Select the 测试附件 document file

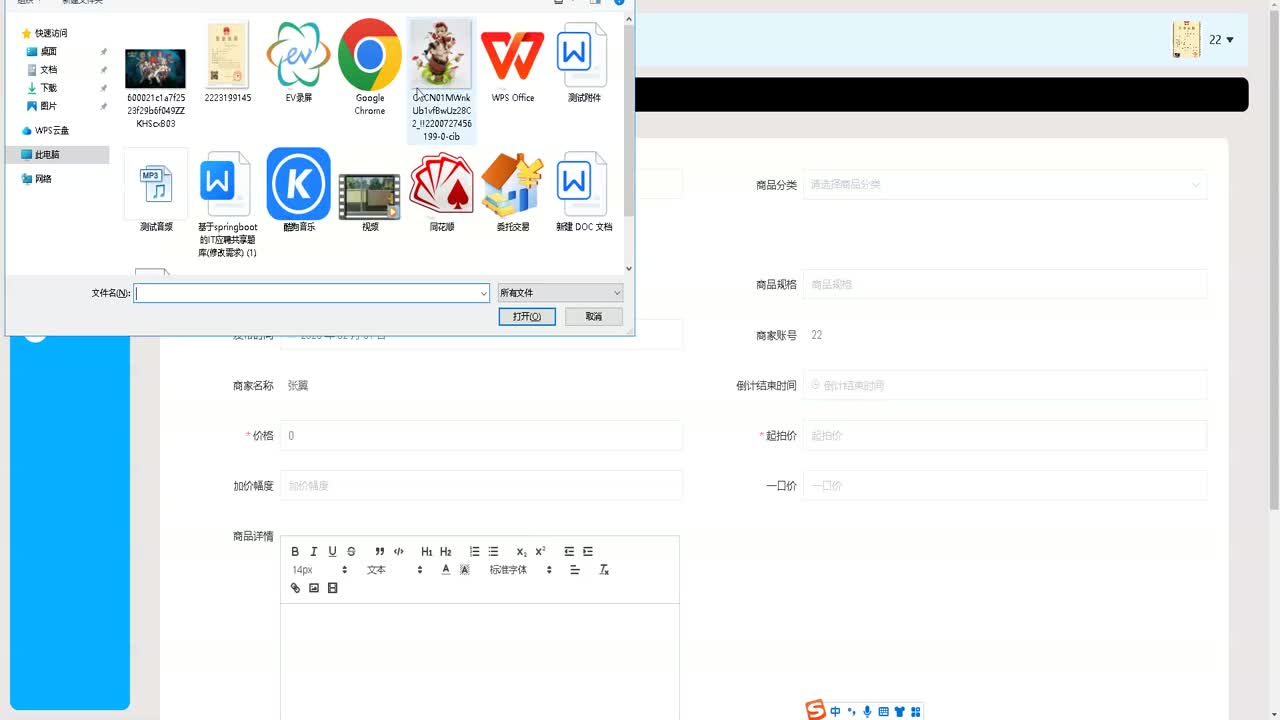pyautogui.click(x=584, y=62)
